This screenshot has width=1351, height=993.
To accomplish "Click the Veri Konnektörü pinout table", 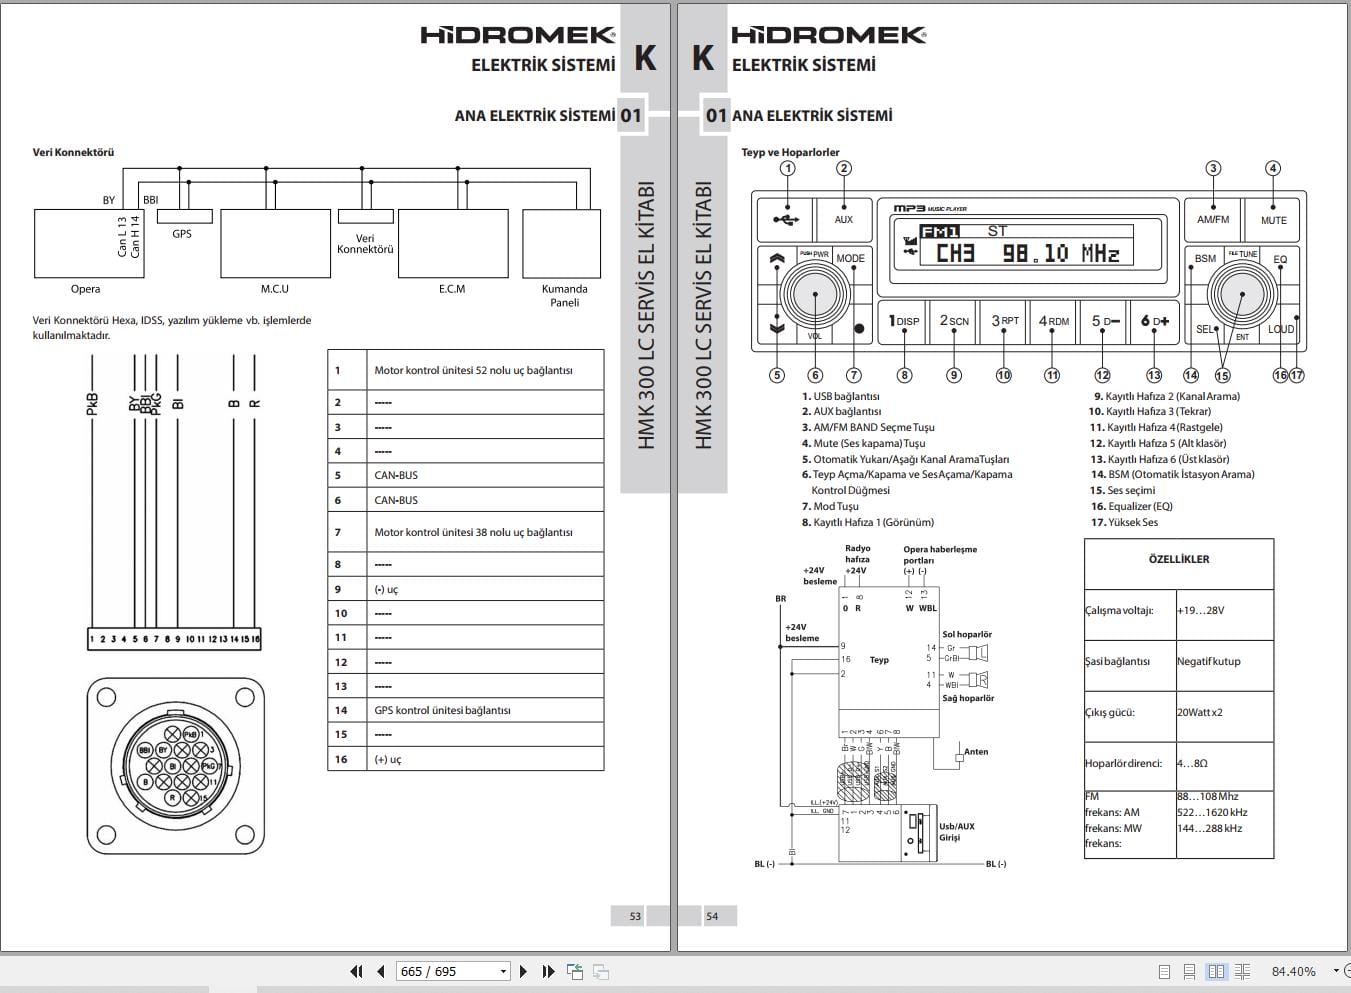I will 466,560.
